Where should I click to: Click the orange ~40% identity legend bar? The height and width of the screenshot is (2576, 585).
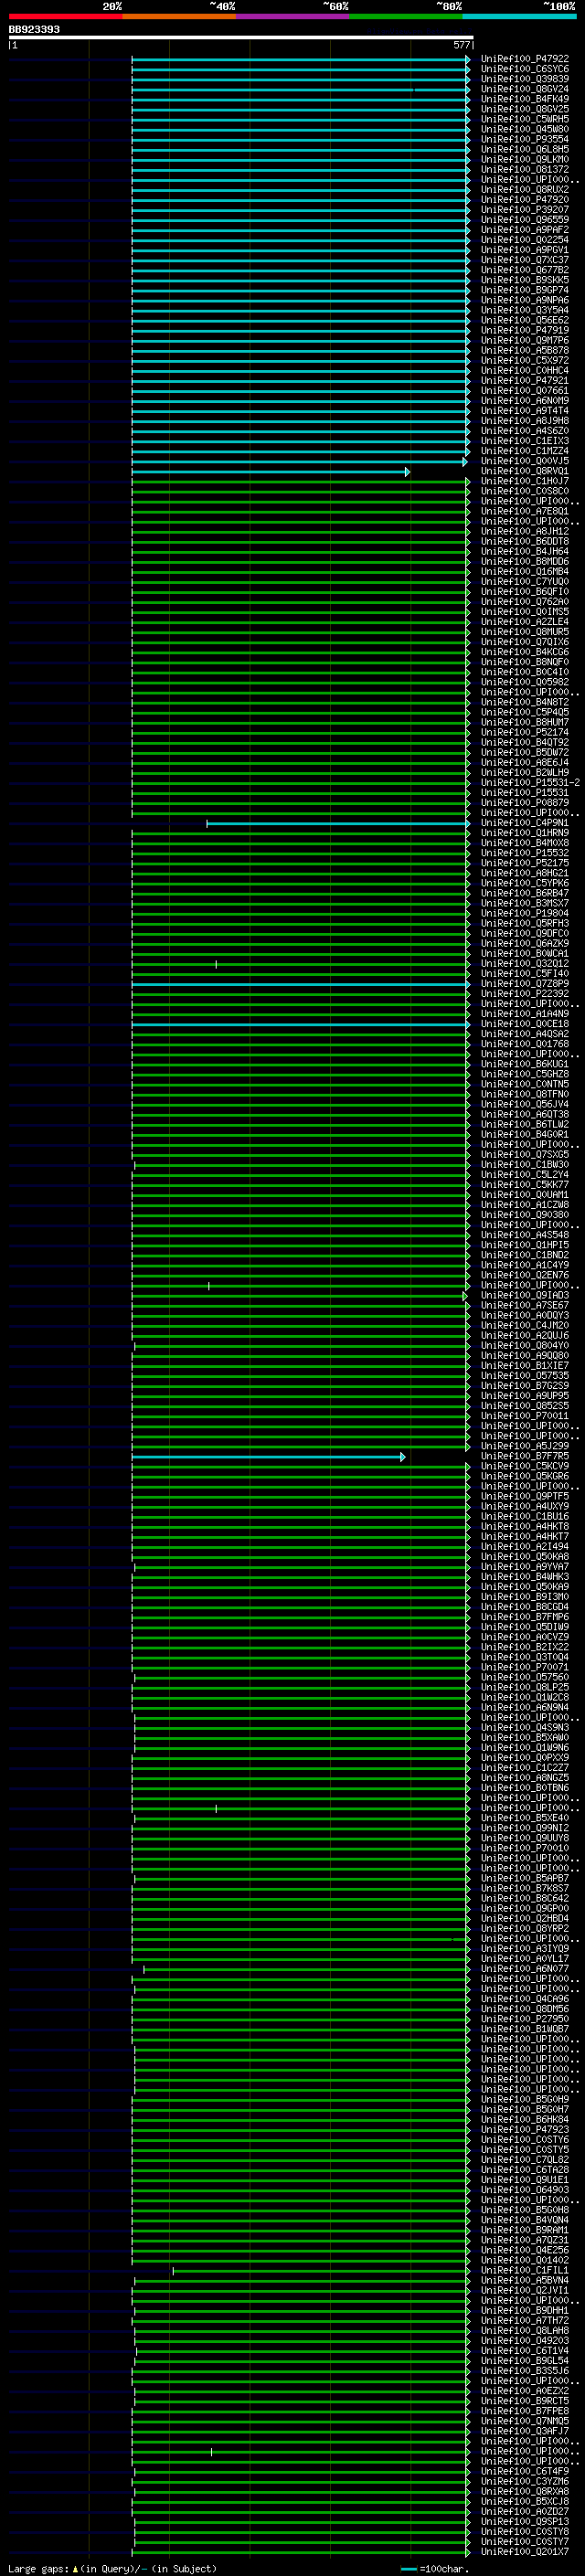coord(179,16)
